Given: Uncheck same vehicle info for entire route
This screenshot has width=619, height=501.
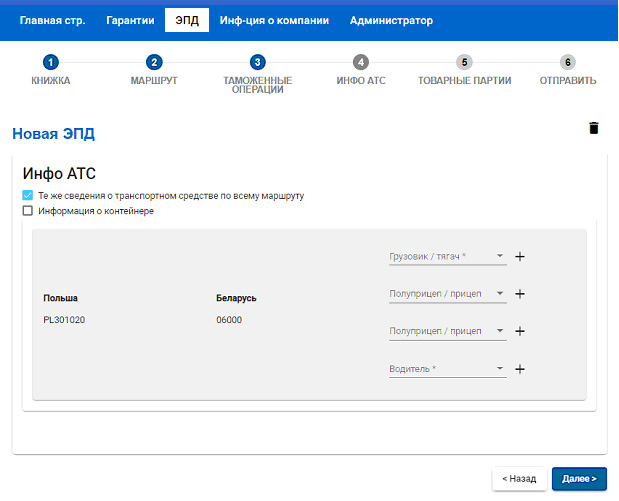Looking at the screenshot, I should click(28, 196).
